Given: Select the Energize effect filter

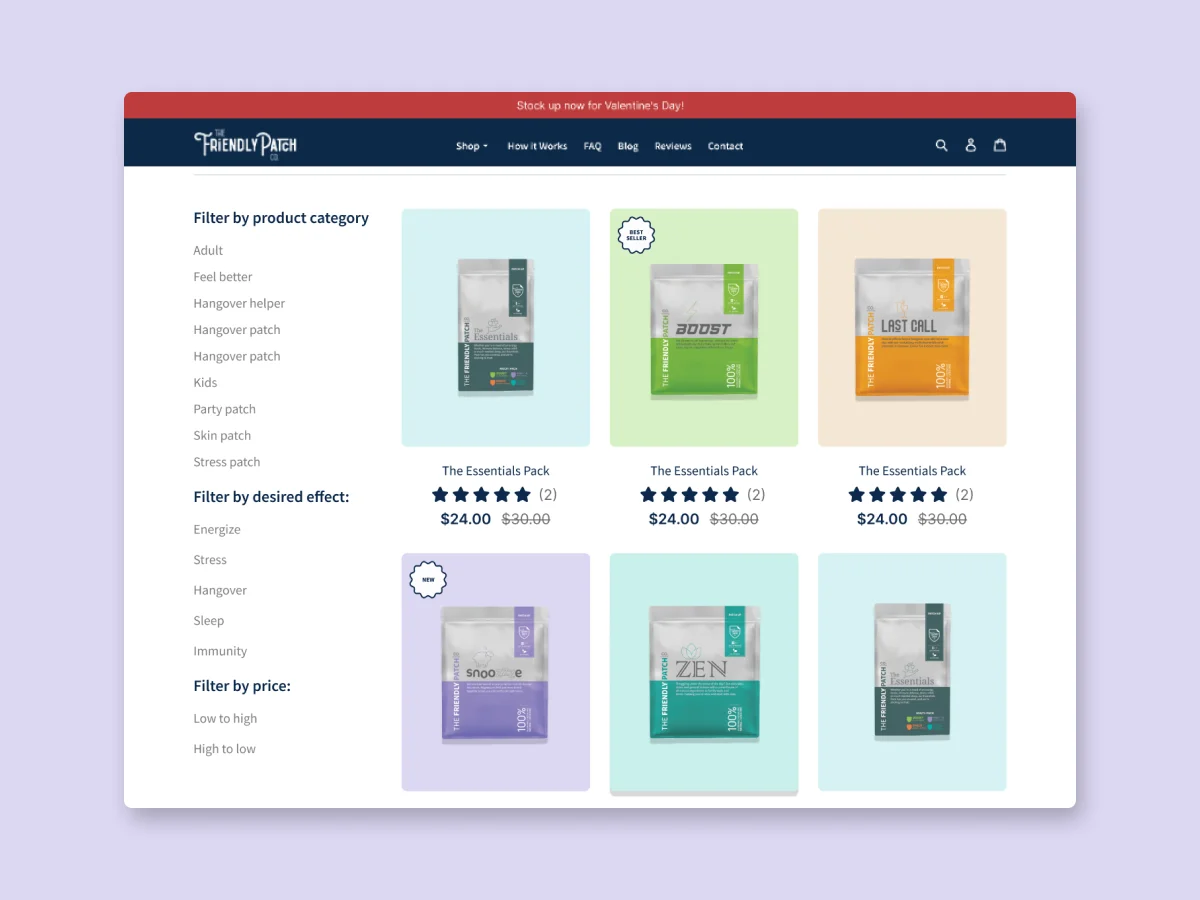Looking at the screenshot, I should [217, 530].
